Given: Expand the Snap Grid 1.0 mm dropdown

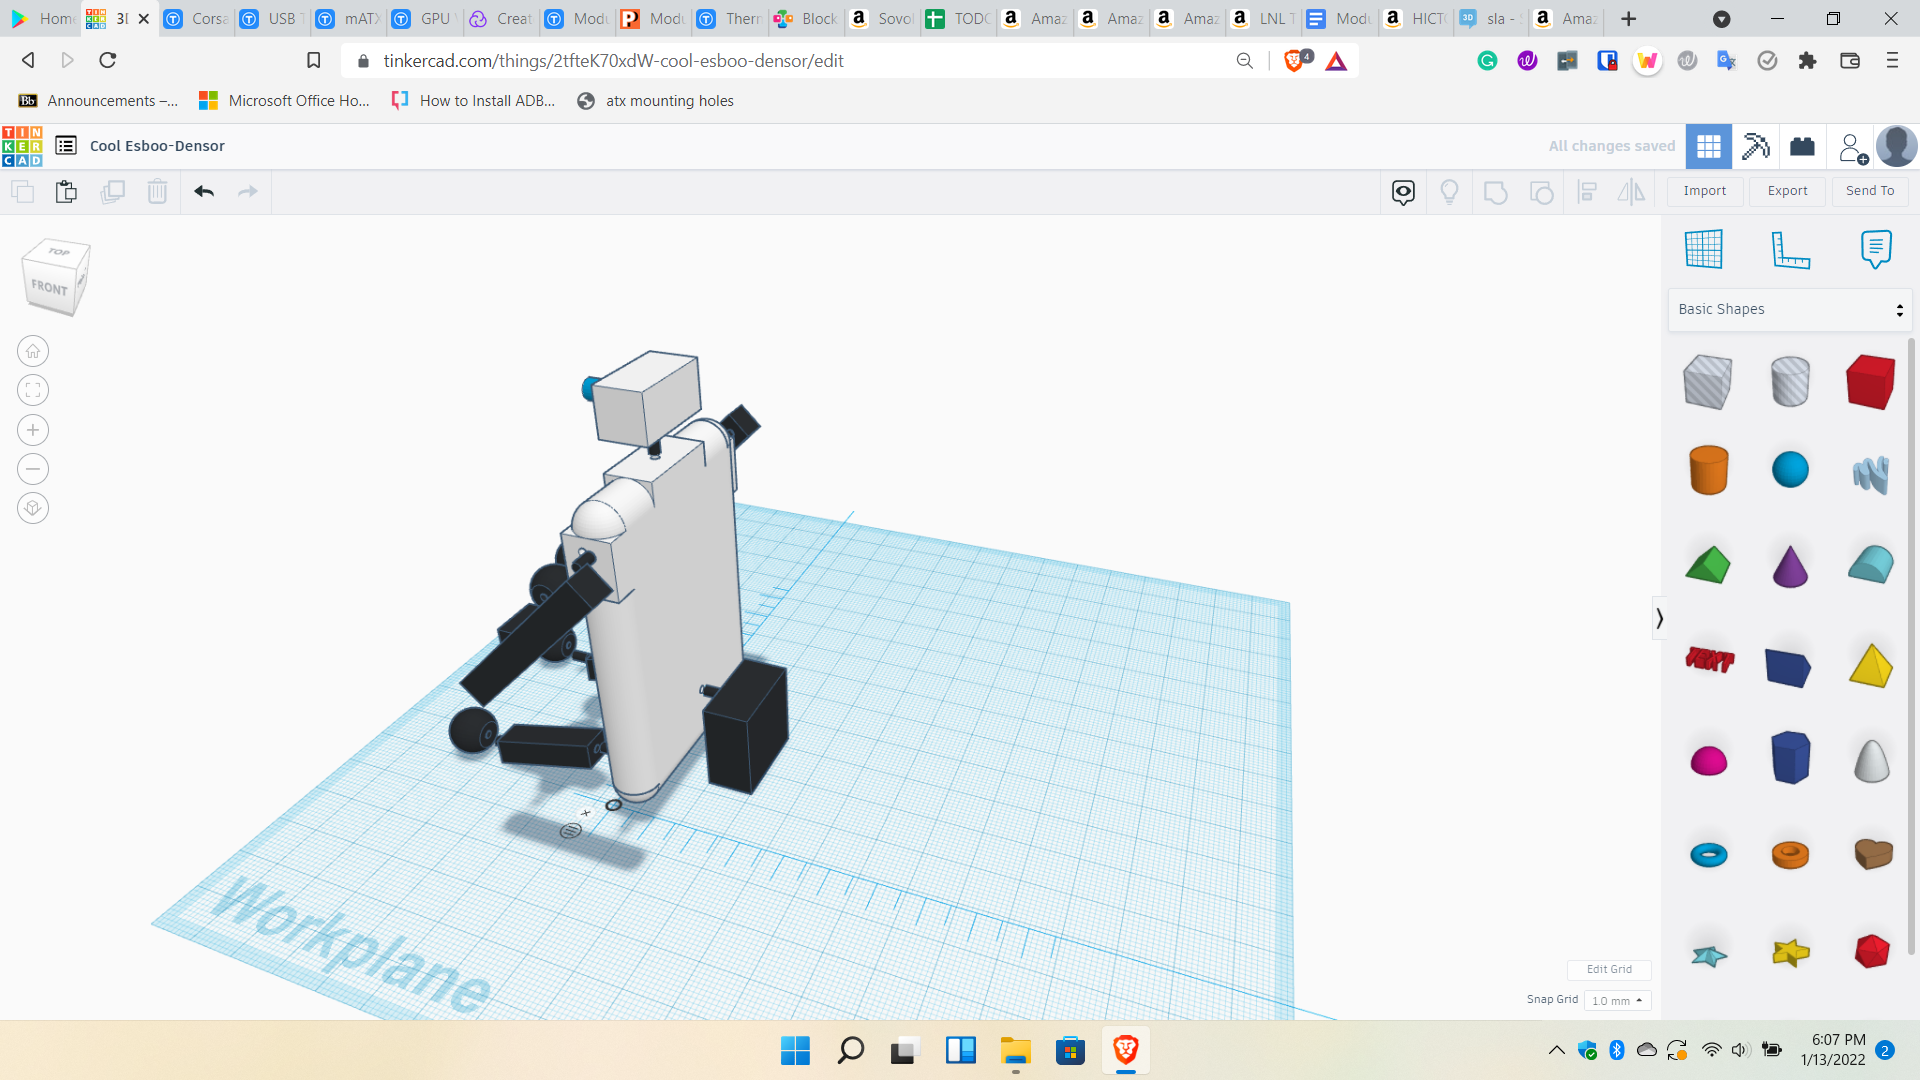Looking at the screenshot, I should [x=1617, y=1000].
